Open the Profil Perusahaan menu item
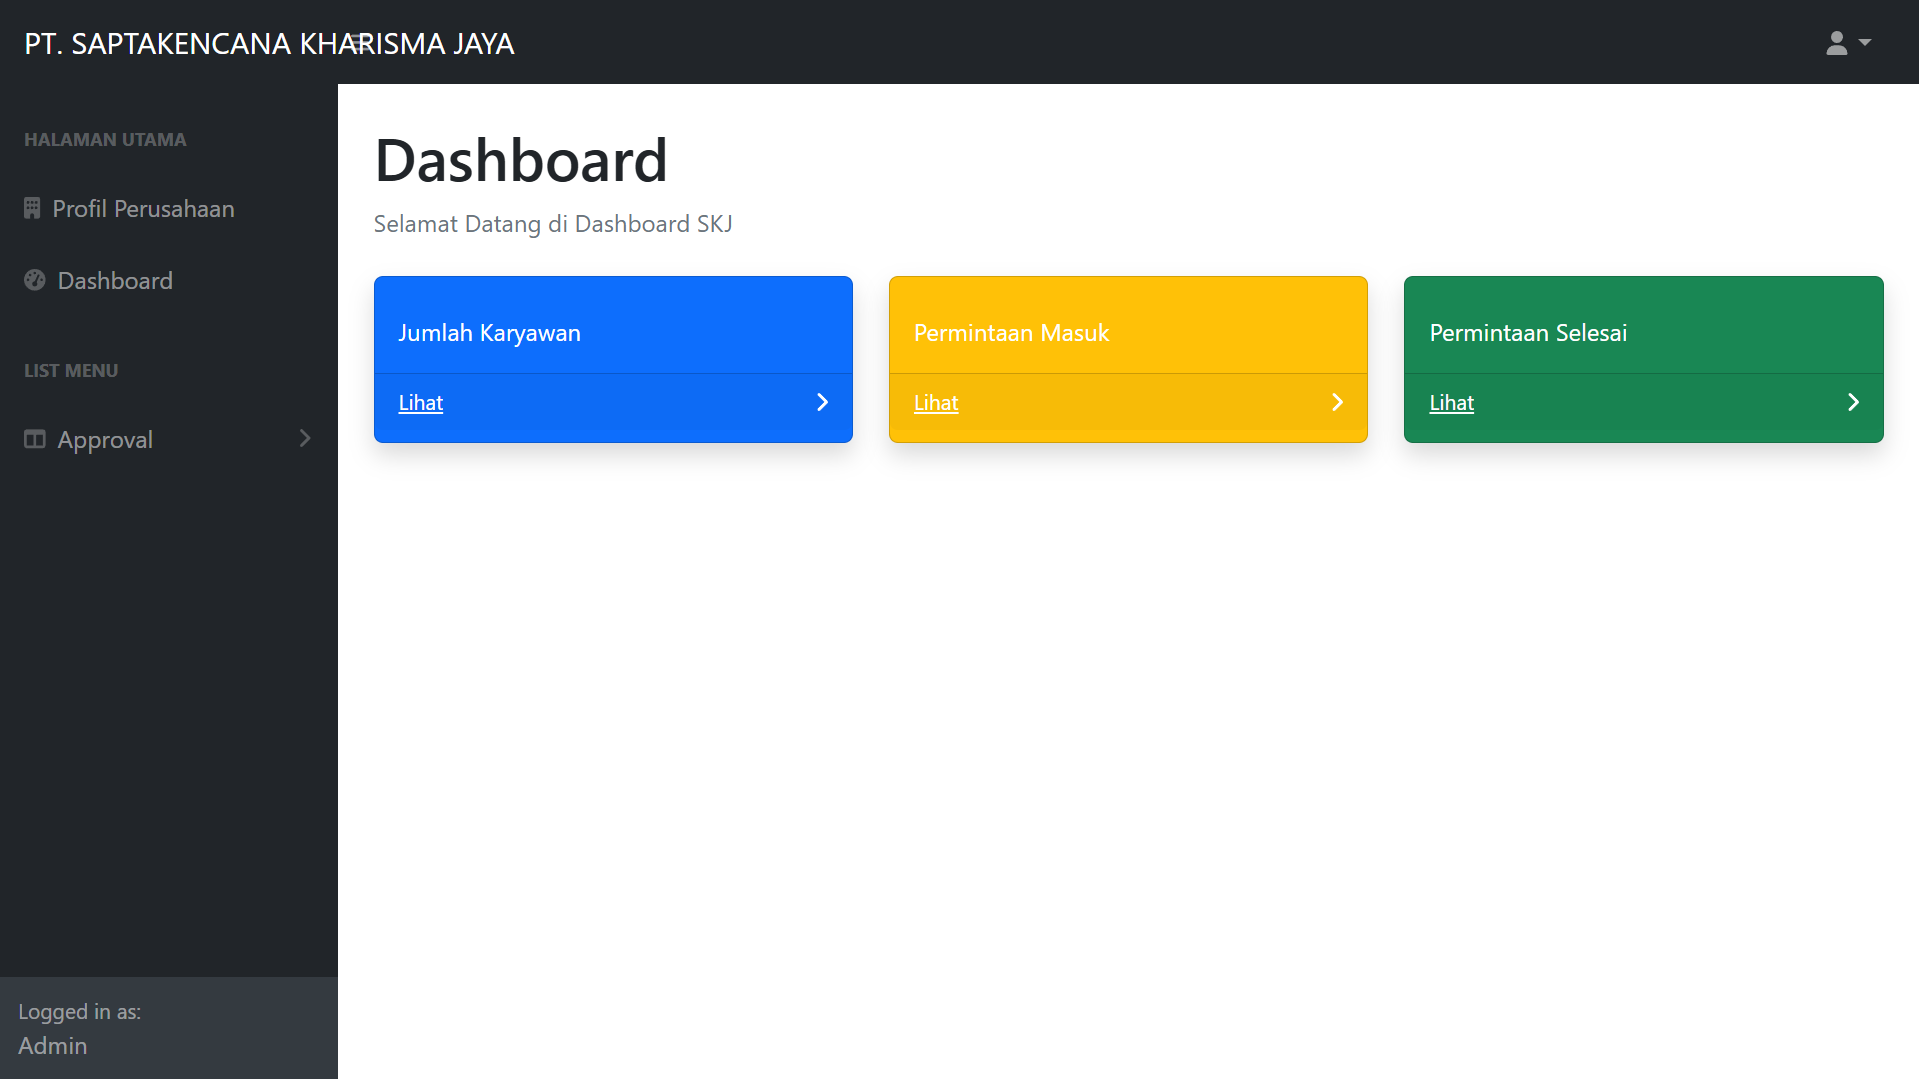Viewport: 1919px width, 1079px height. click(143, 209)
